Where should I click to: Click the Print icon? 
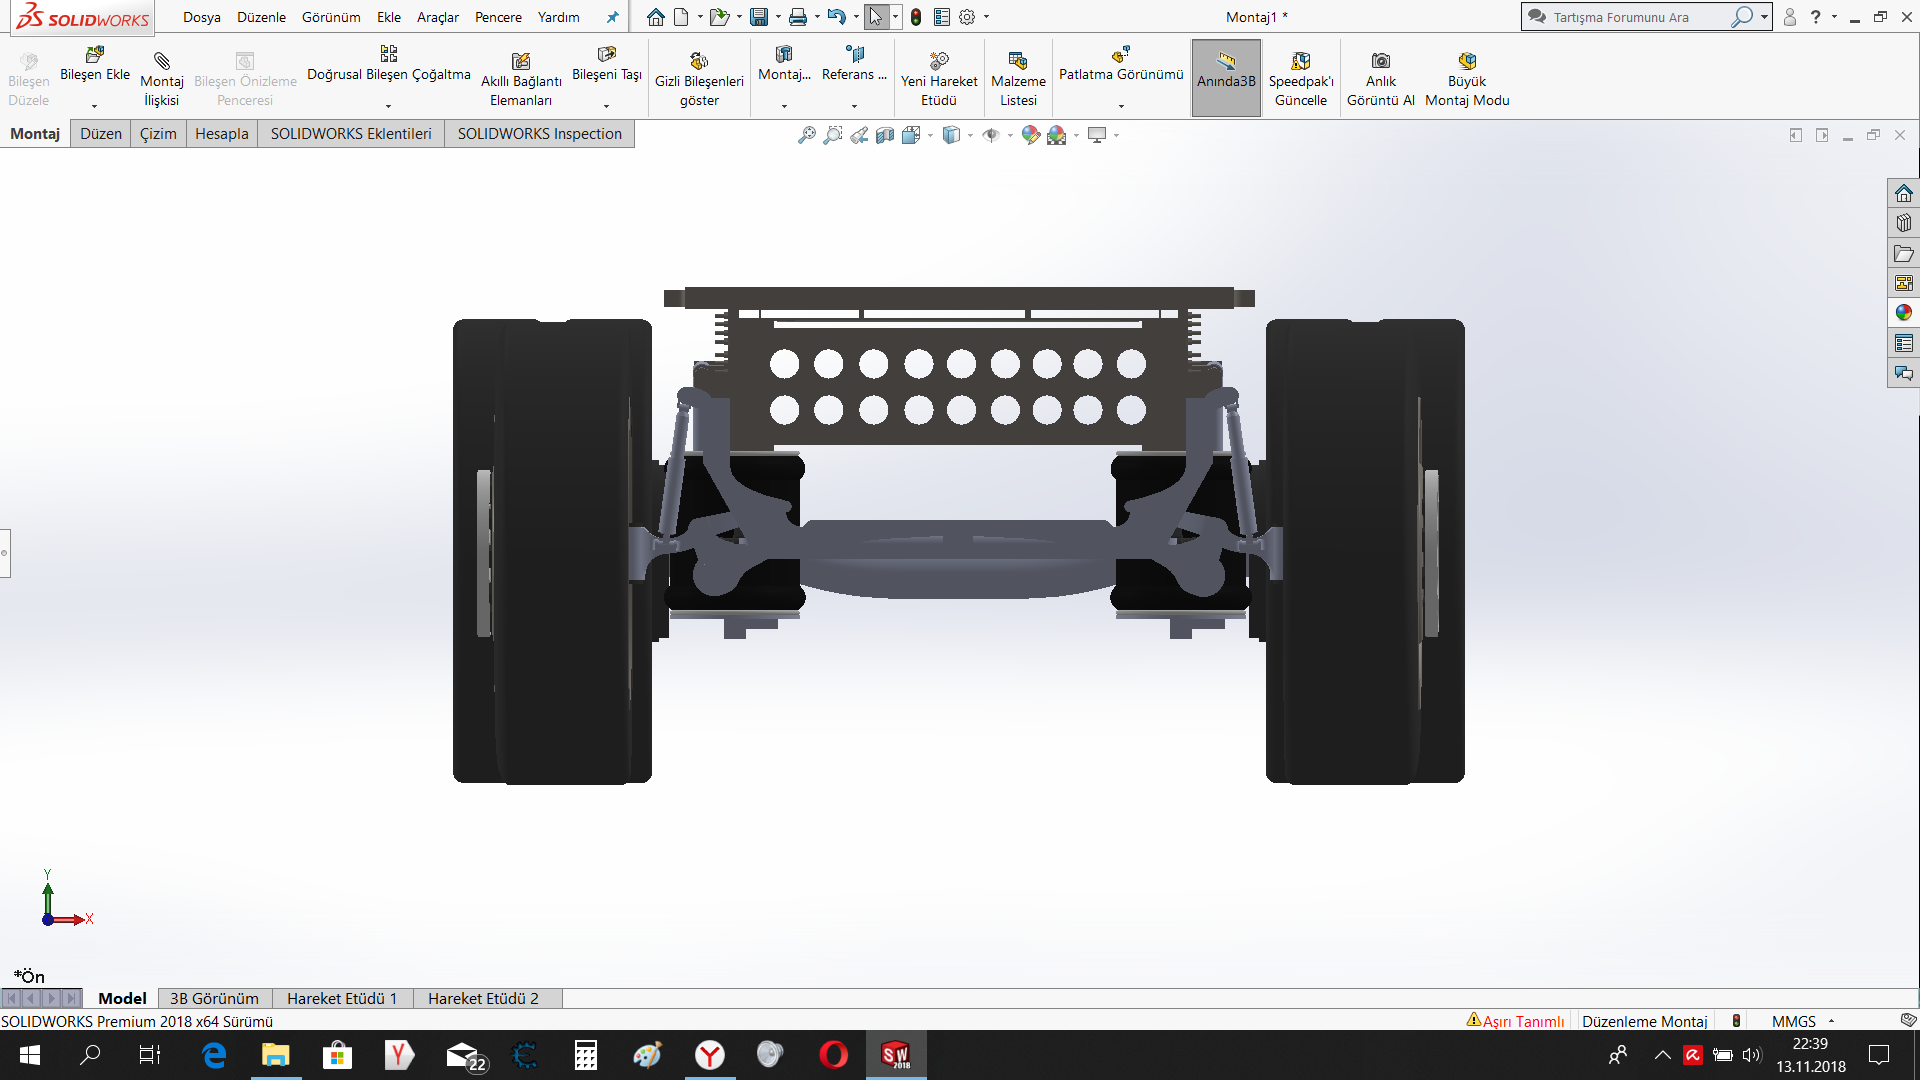[x=798, y=17]
